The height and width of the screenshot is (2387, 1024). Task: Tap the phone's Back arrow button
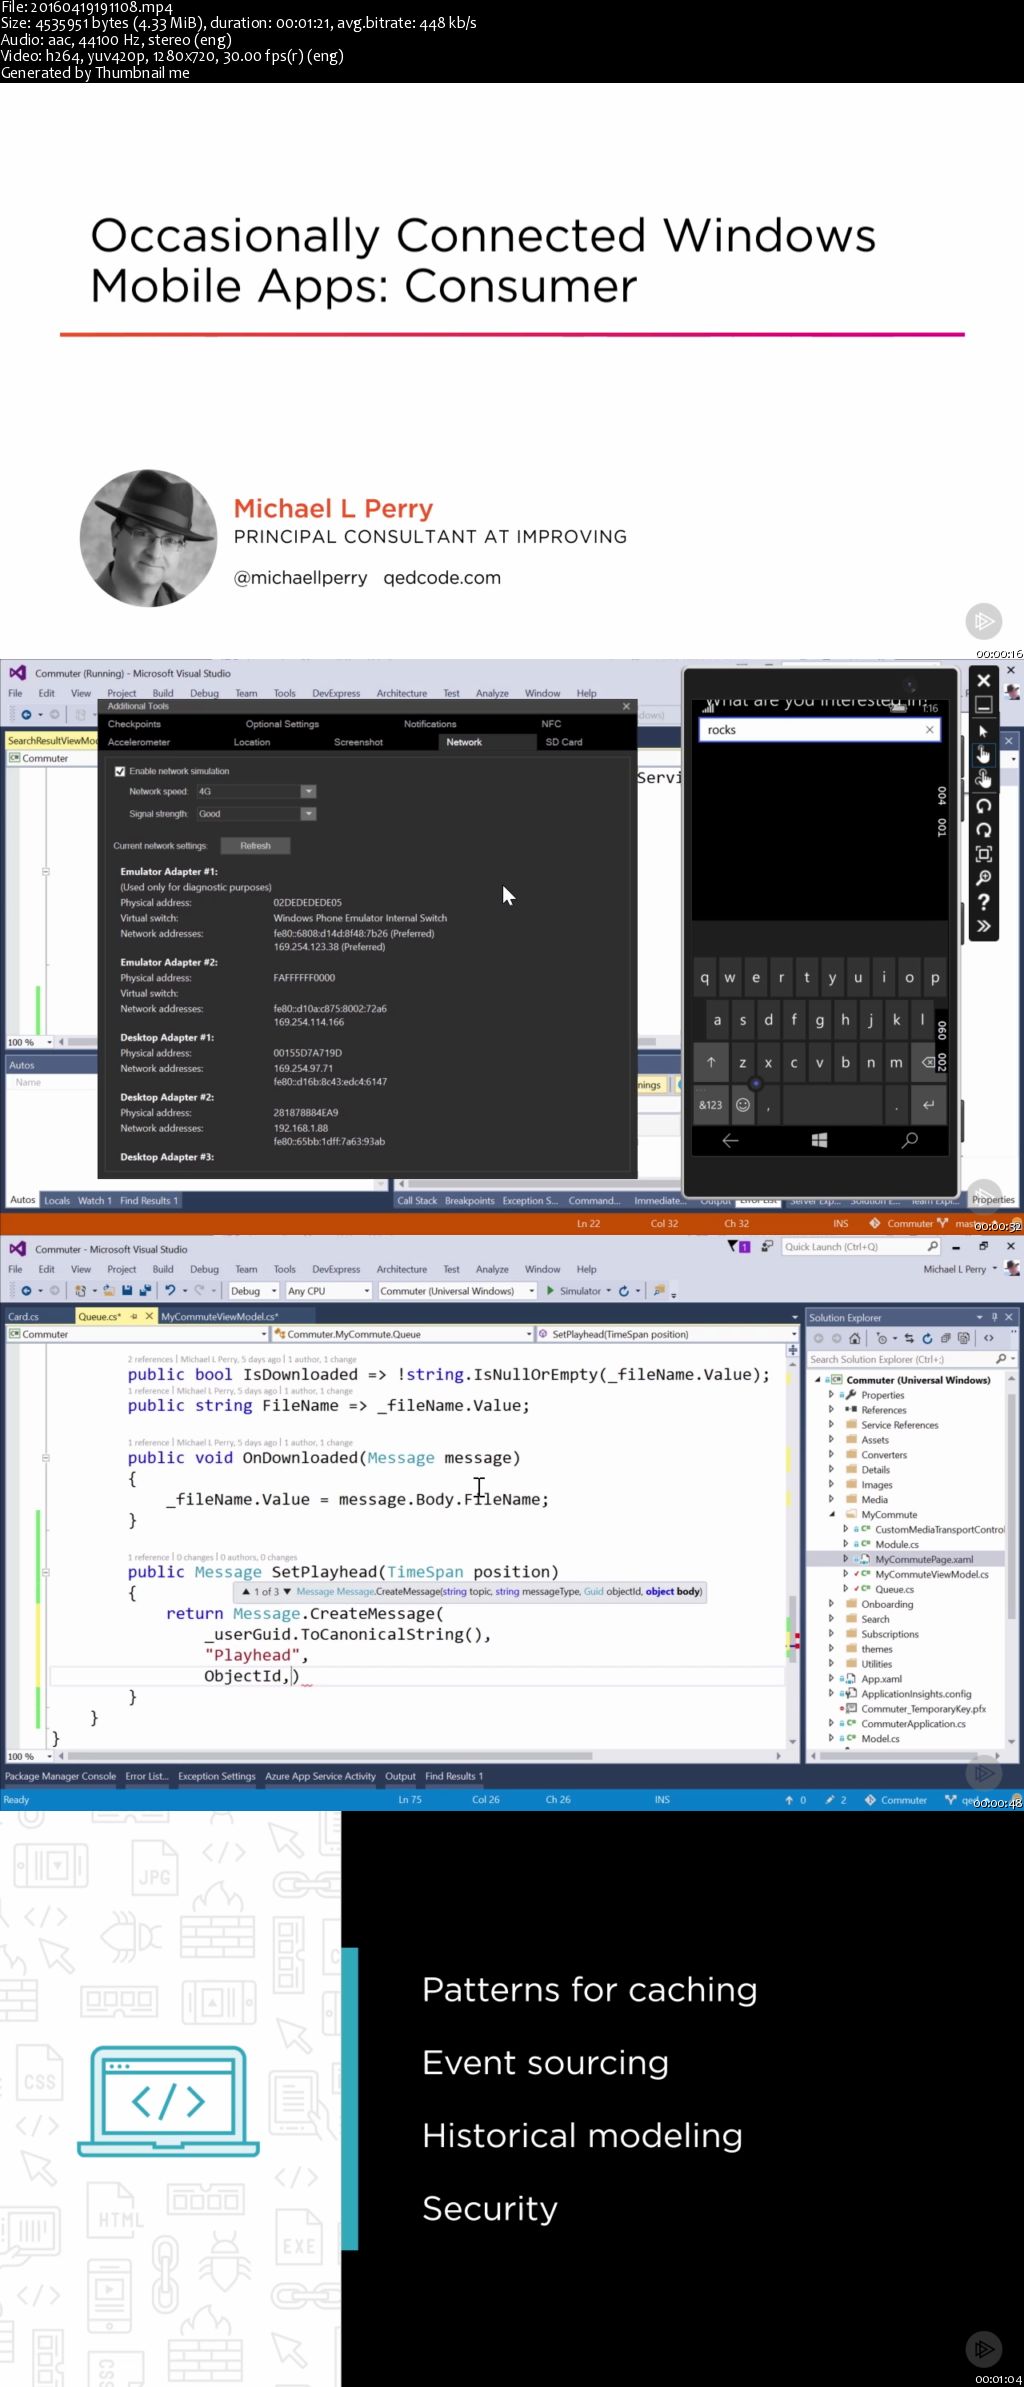coord(730,1140)
